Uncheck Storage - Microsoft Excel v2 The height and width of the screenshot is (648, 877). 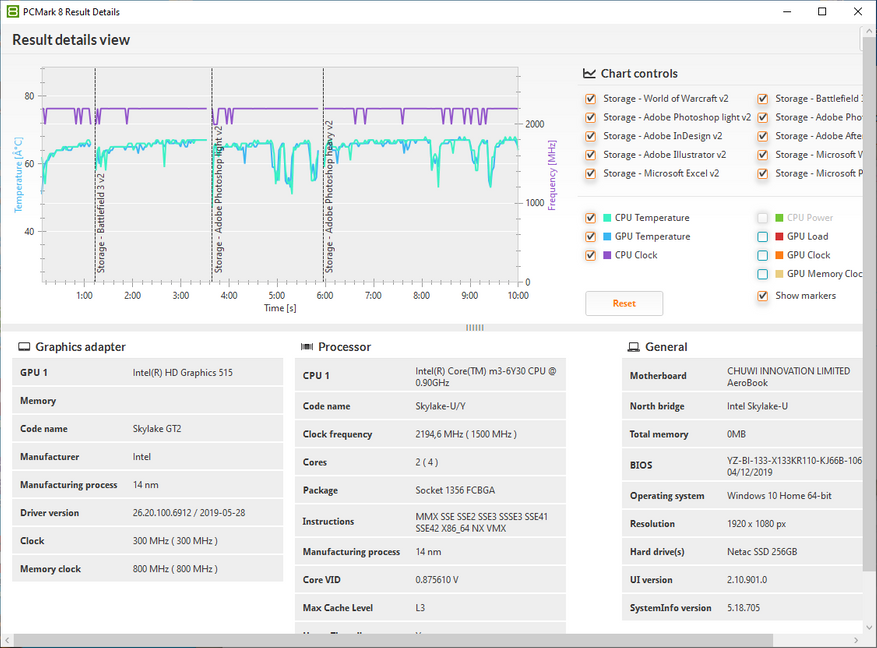[591, 174]
